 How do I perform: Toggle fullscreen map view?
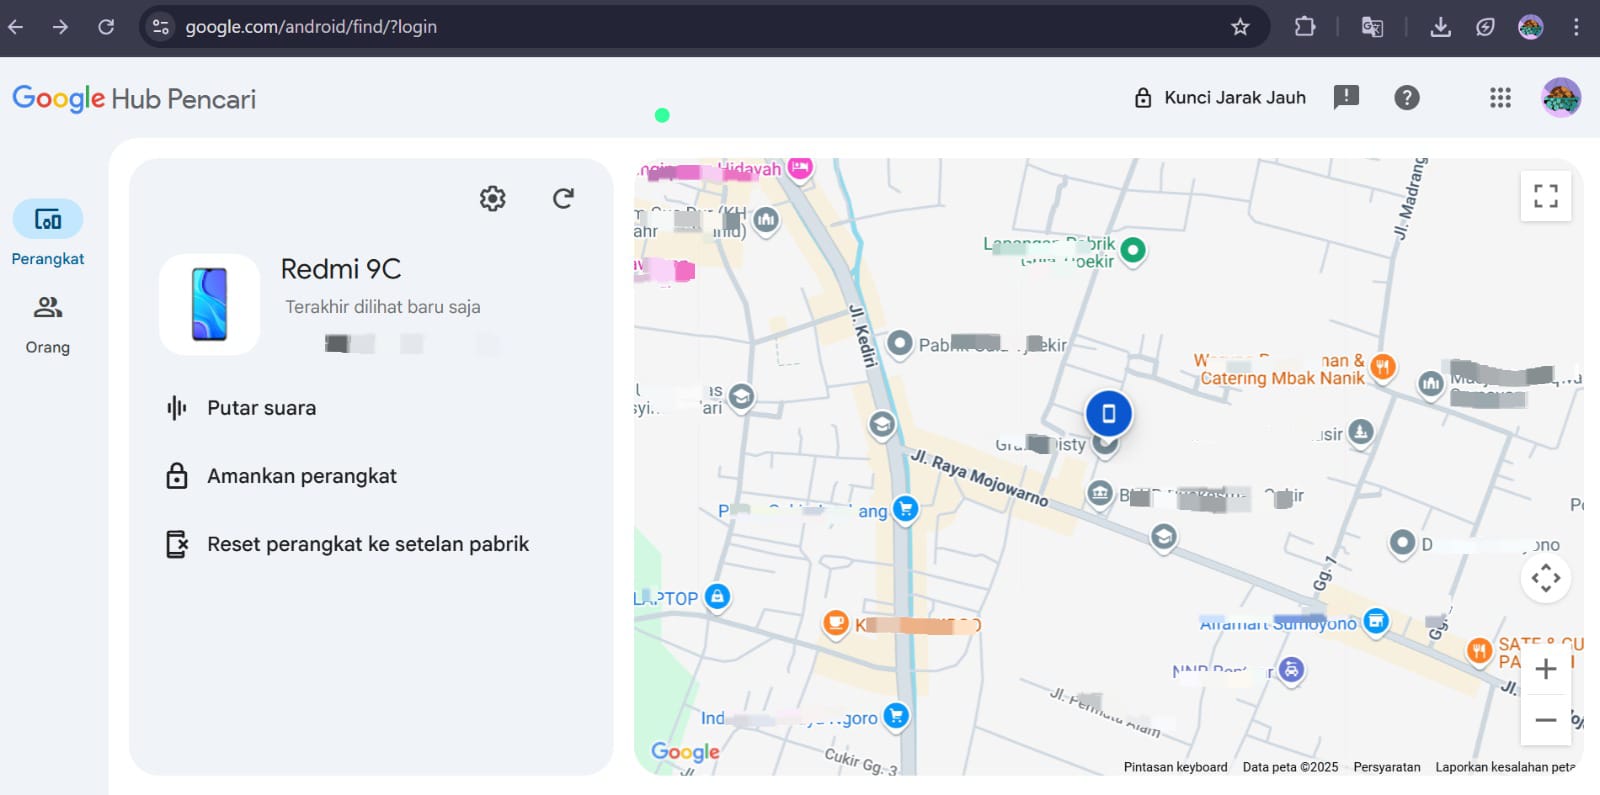coord(1545,196)
